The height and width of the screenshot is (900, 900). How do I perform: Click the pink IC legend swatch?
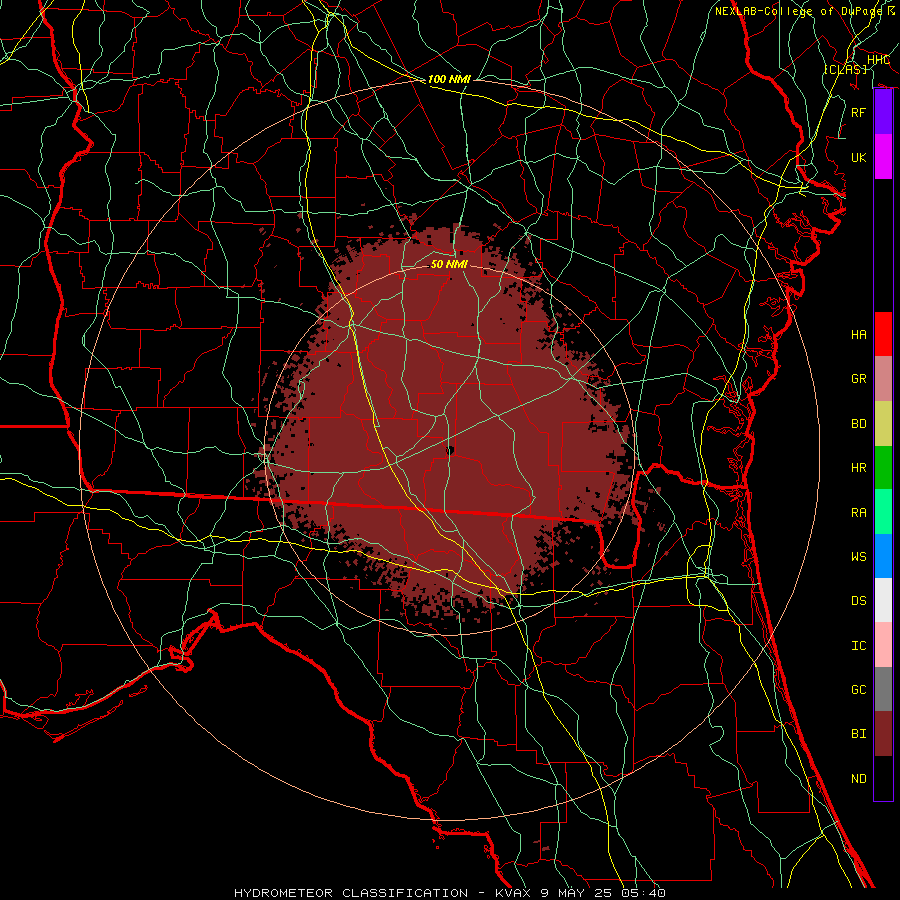(883, 645)
